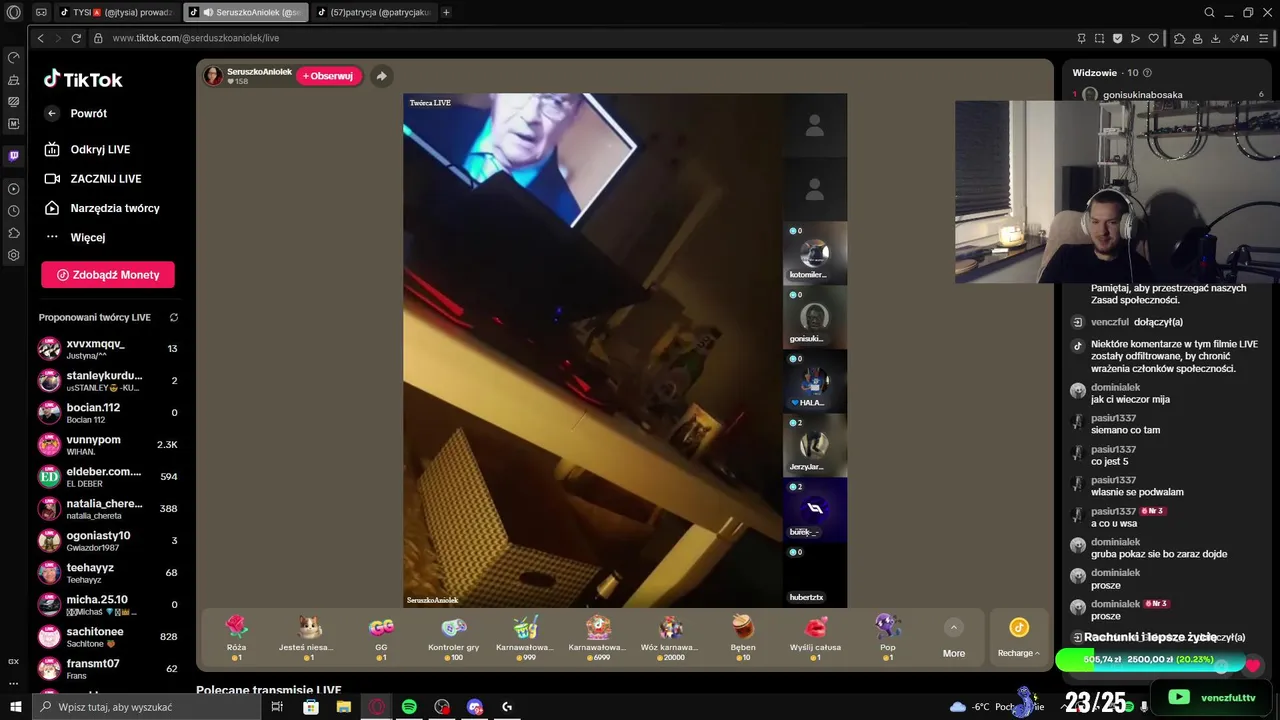Viewport: 1280px width, 720px height.
Task: Send the Róża gift
Action: (236, 636)
